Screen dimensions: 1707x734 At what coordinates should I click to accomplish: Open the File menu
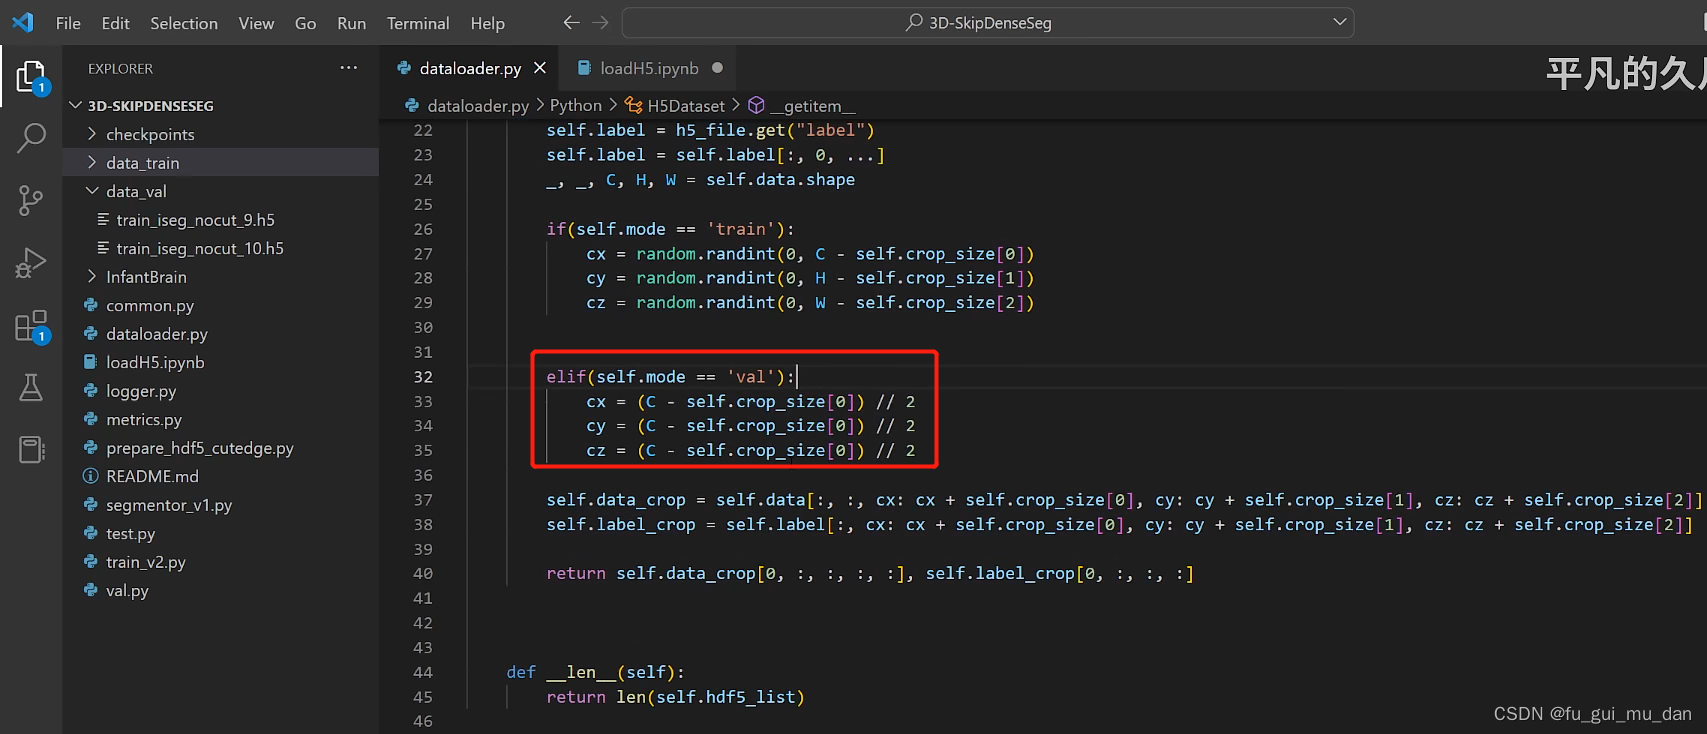click(68, 23)
